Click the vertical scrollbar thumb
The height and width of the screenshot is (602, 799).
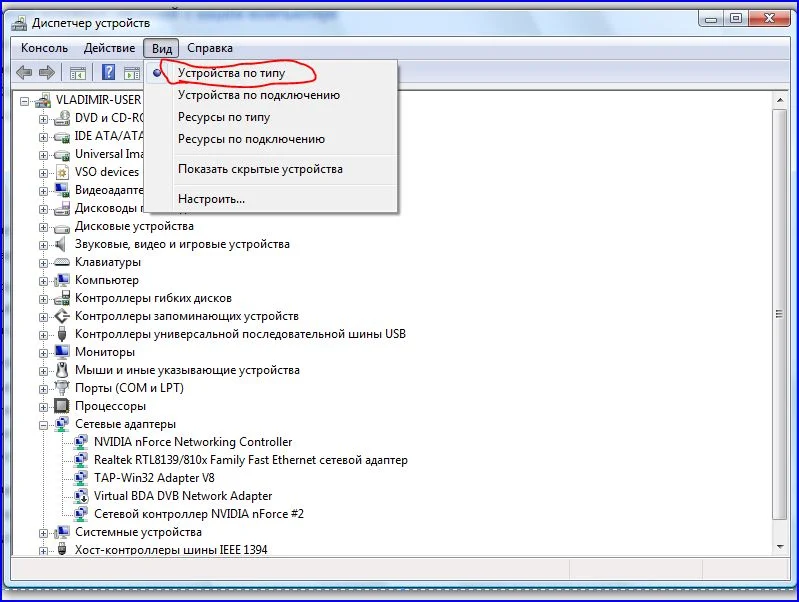780,315
